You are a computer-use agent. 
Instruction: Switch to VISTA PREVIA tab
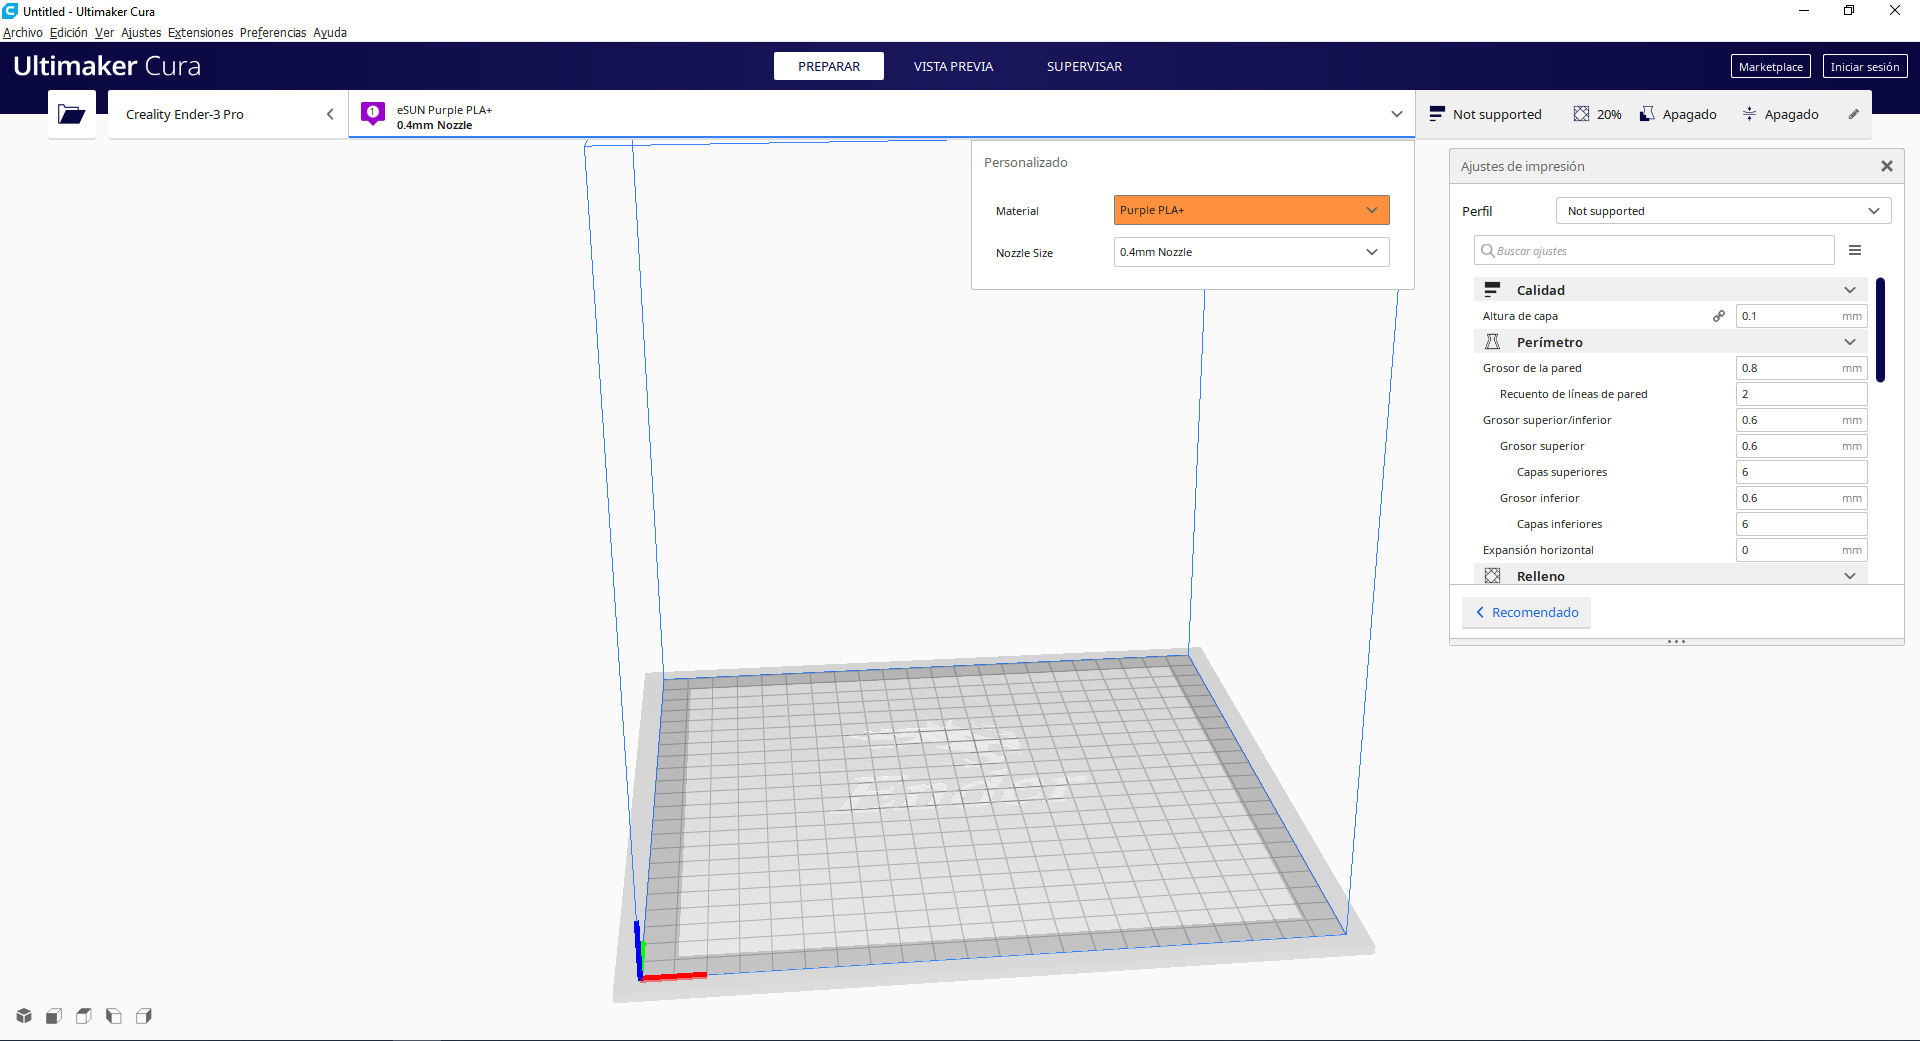[953, 66]
